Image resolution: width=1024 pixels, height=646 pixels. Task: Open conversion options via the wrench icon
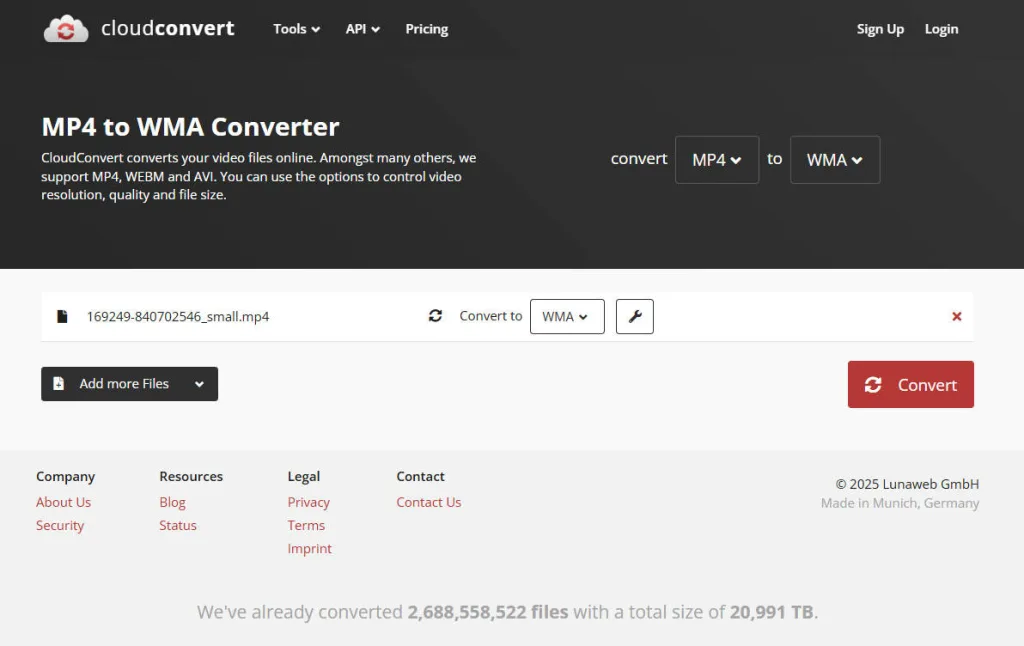click(635, 316)
